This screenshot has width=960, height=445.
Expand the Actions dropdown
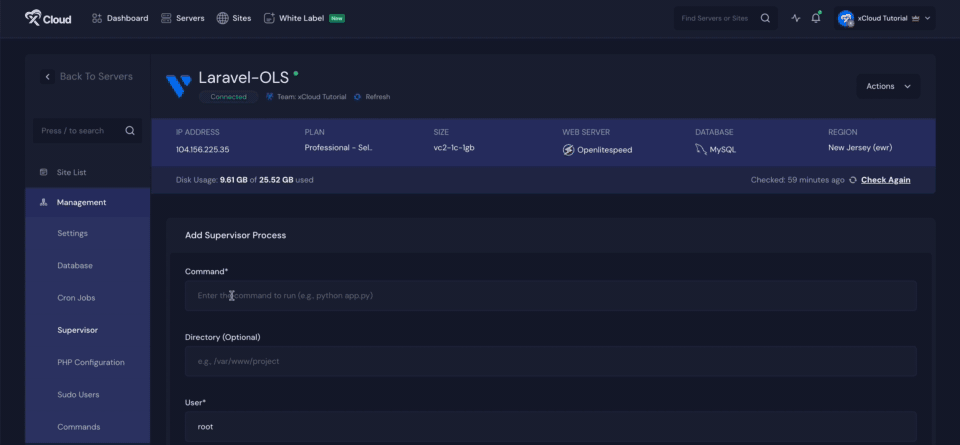[x=888, y=86]
